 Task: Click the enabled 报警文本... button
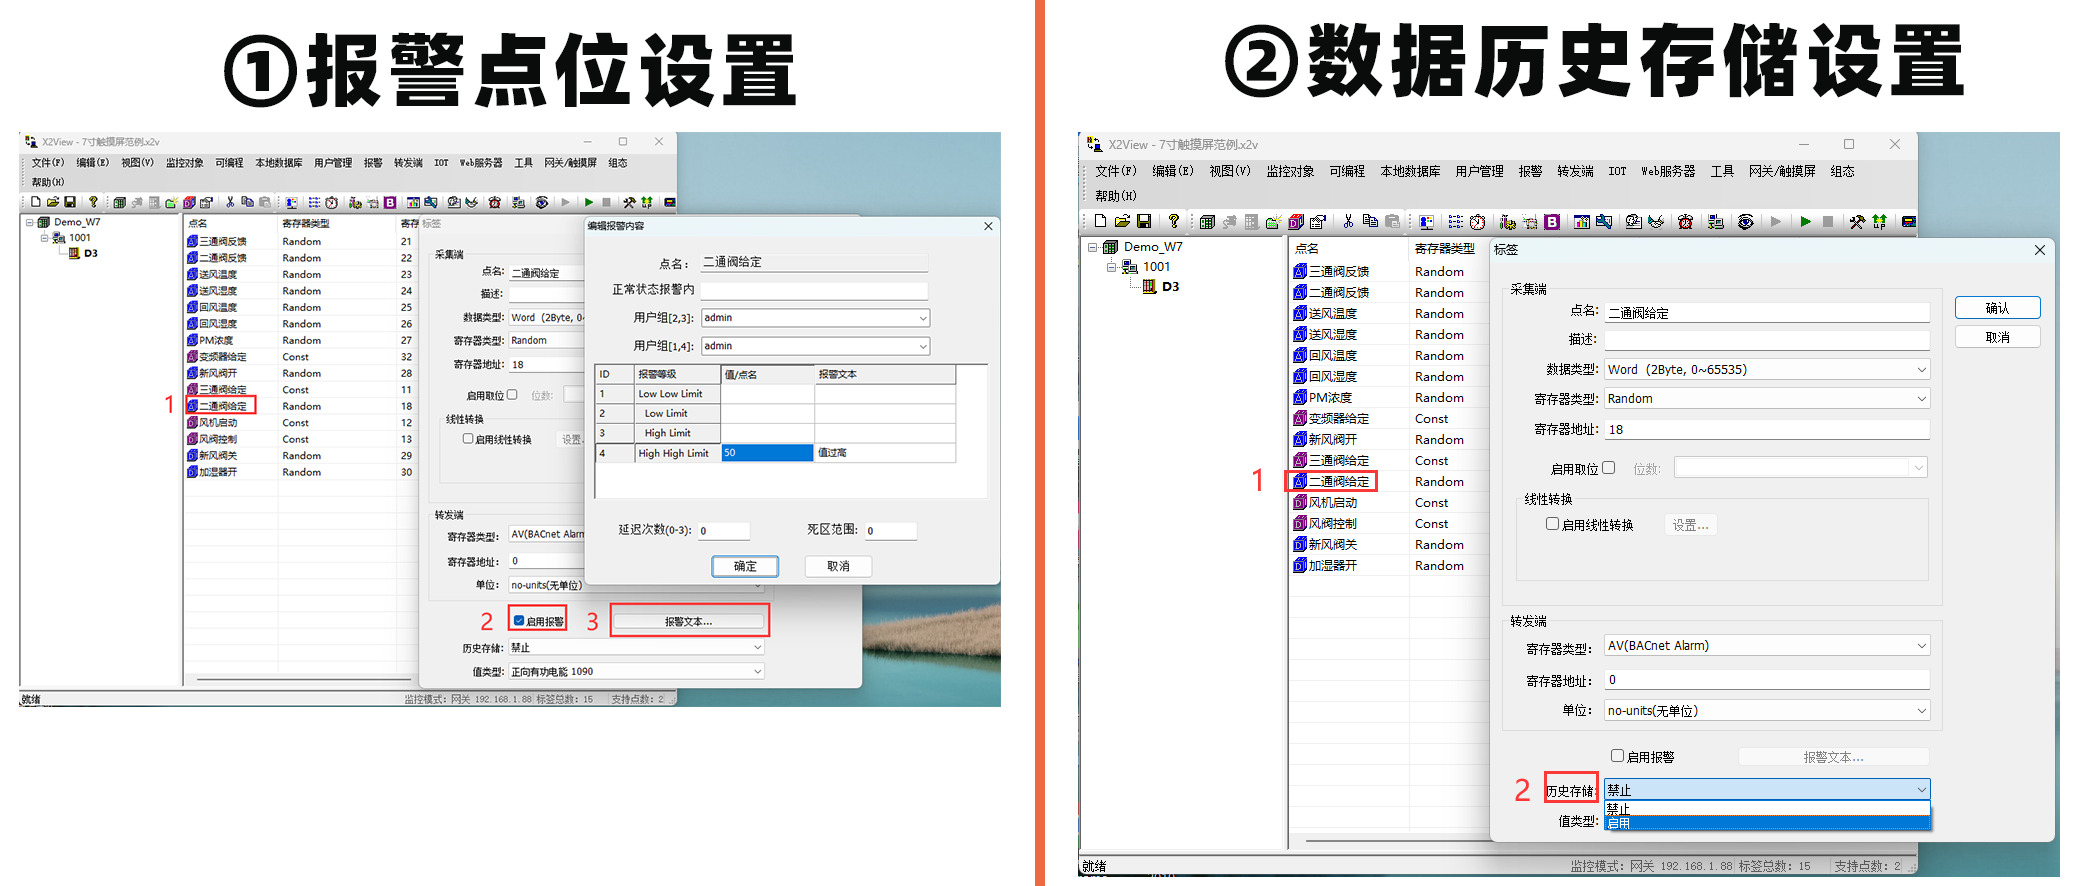click(x=689, y=621)
